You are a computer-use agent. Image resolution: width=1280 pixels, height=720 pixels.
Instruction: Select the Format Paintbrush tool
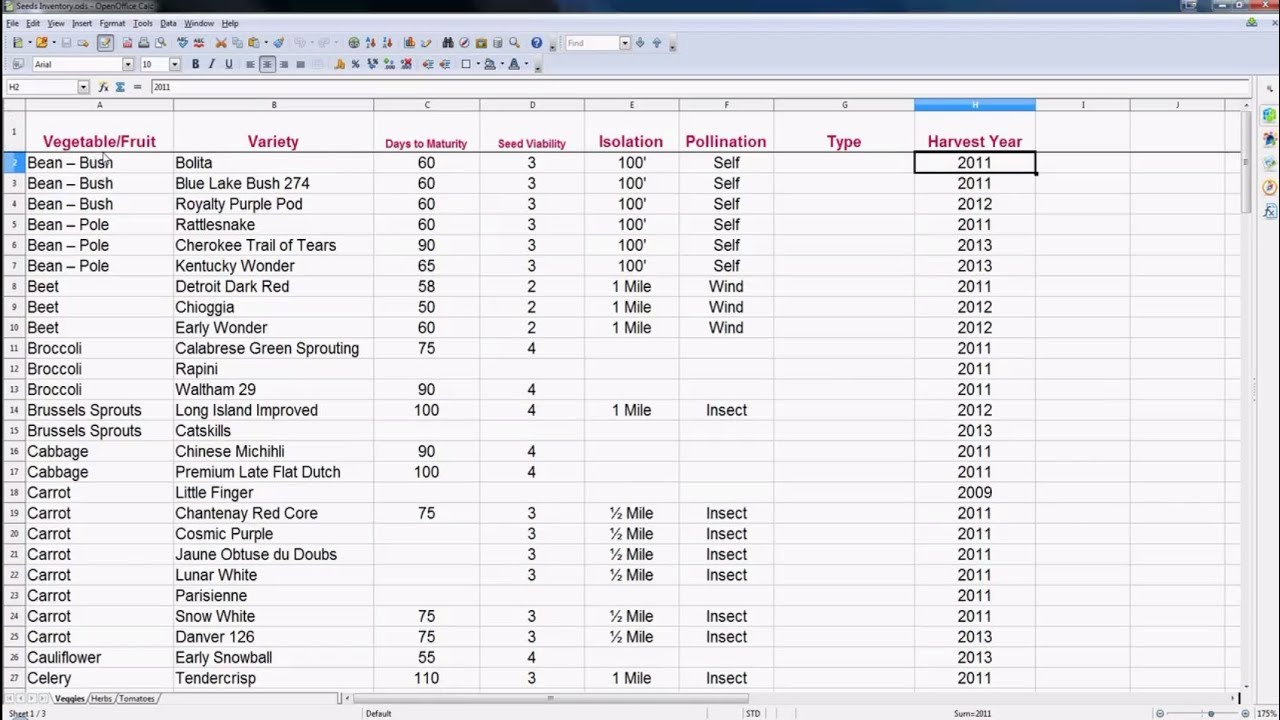279,43
